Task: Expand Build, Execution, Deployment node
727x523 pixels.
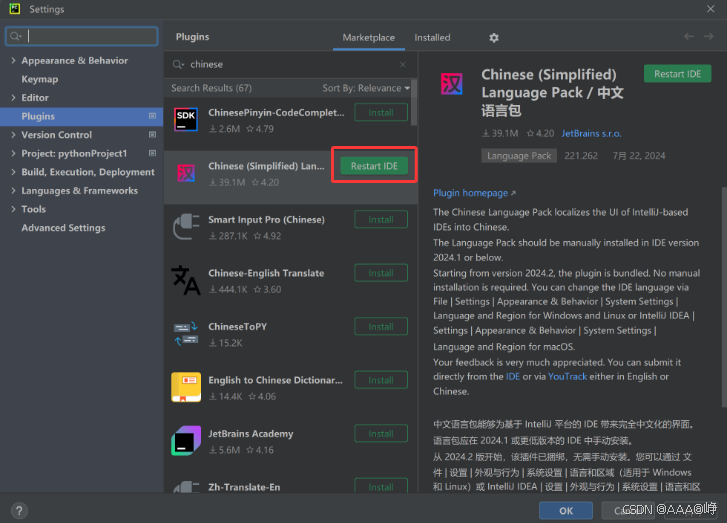Action: coord(13,172)
